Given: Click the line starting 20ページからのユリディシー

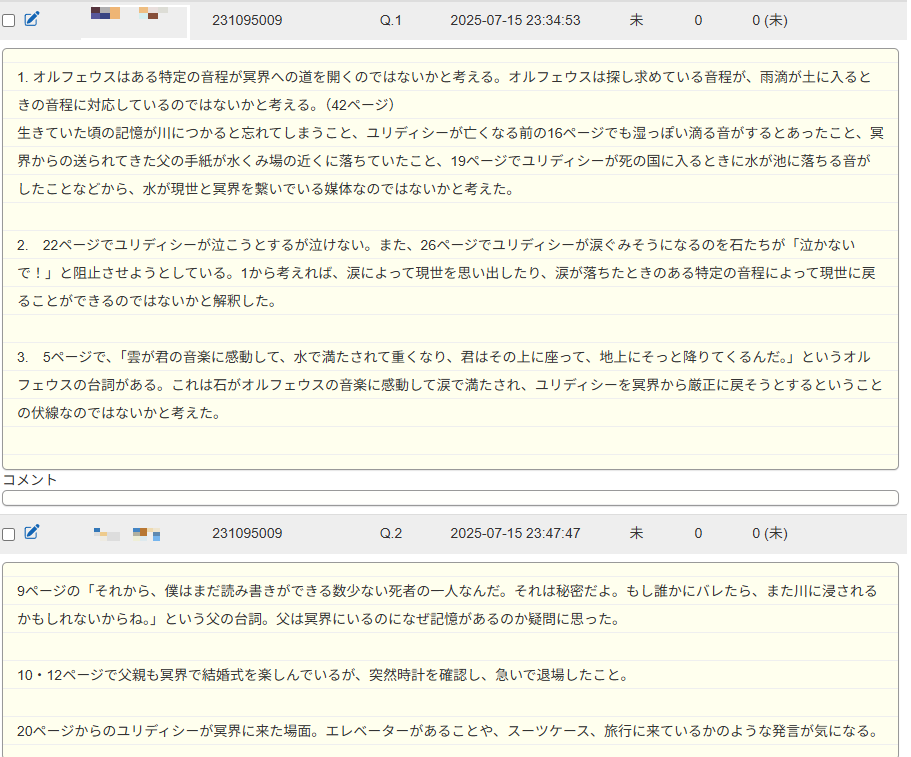Looking at the screenshot, I should [x=449, y=731].
